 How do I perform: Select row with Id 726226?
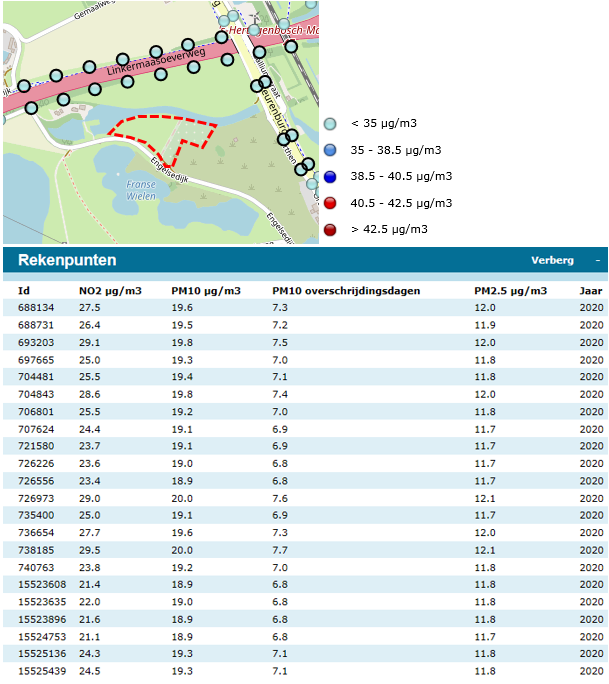coord(305,463)
